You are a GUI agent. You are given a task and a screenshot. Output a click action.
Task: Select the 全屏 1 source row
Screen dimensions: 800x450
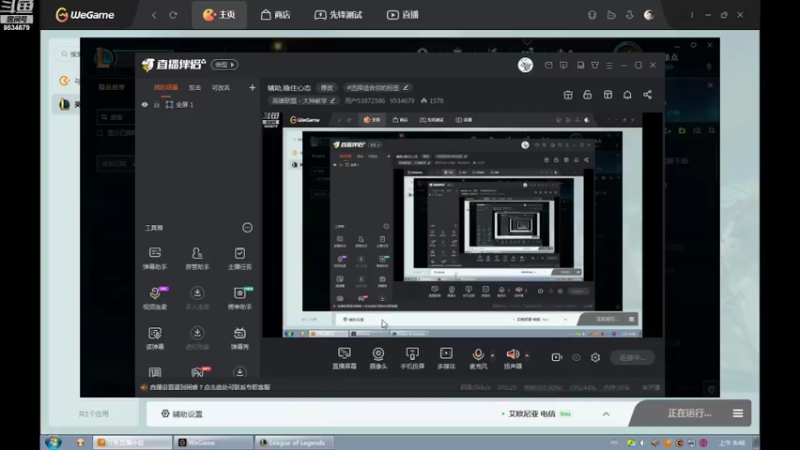point(197,105)
